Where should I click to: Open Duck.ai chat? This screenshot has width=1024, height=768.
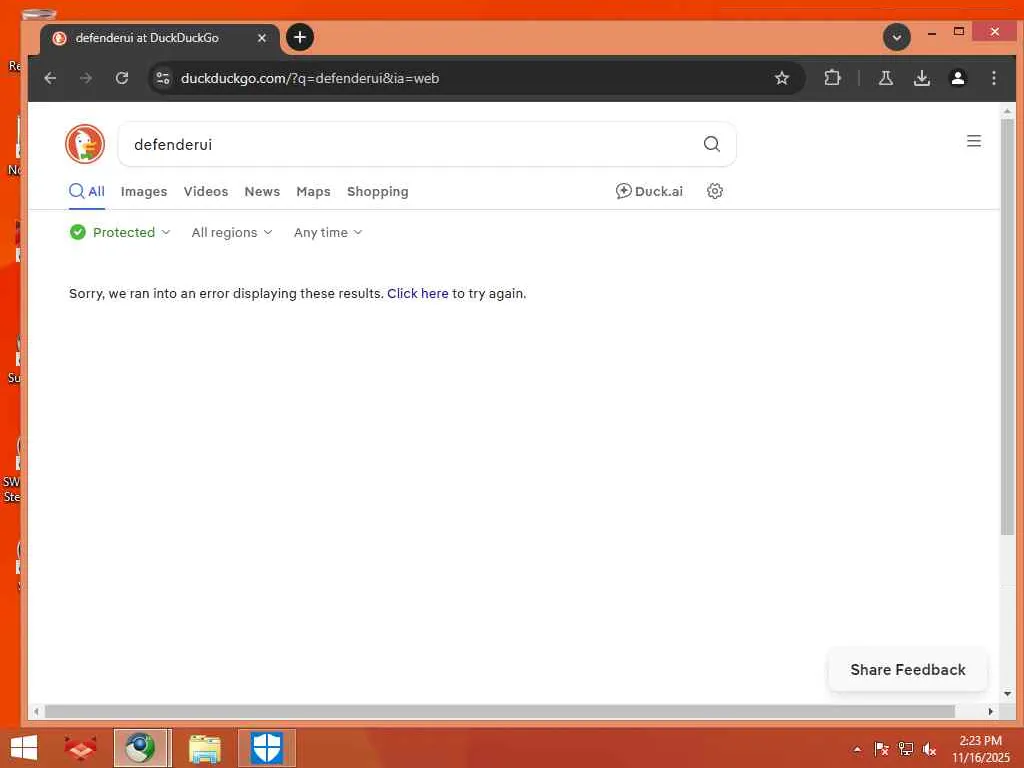(x=649, y=191)
